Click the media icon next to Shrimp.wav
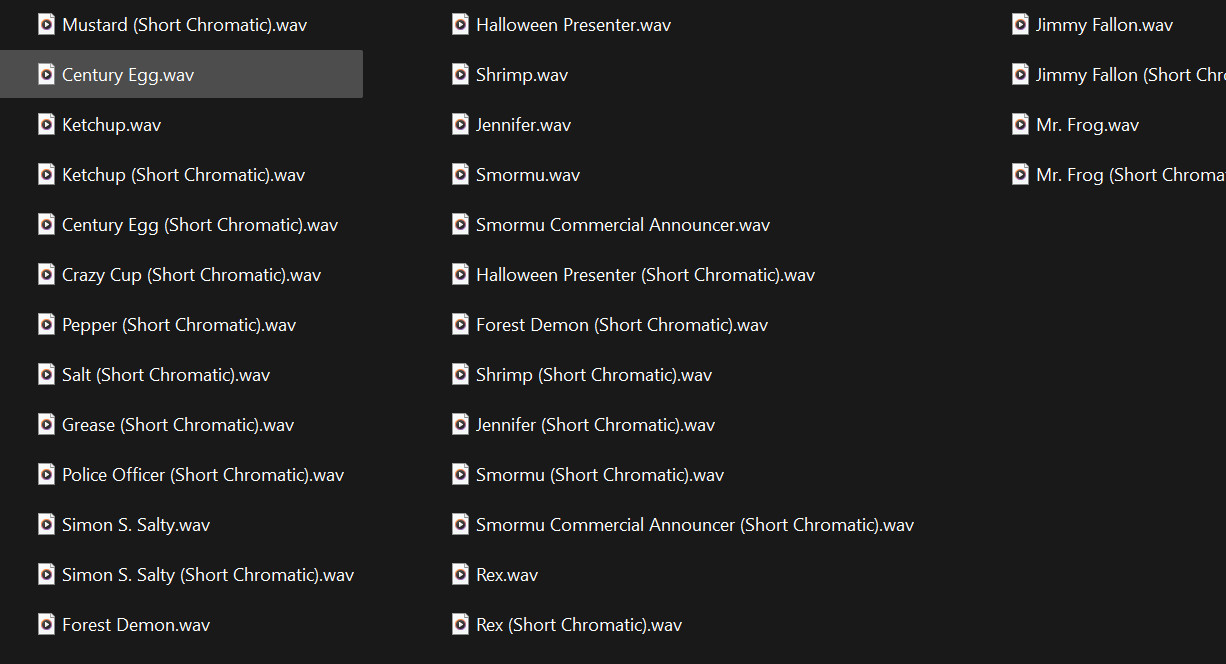The image size is (1226, 664). pyautogui.click(x=460, y=74)
